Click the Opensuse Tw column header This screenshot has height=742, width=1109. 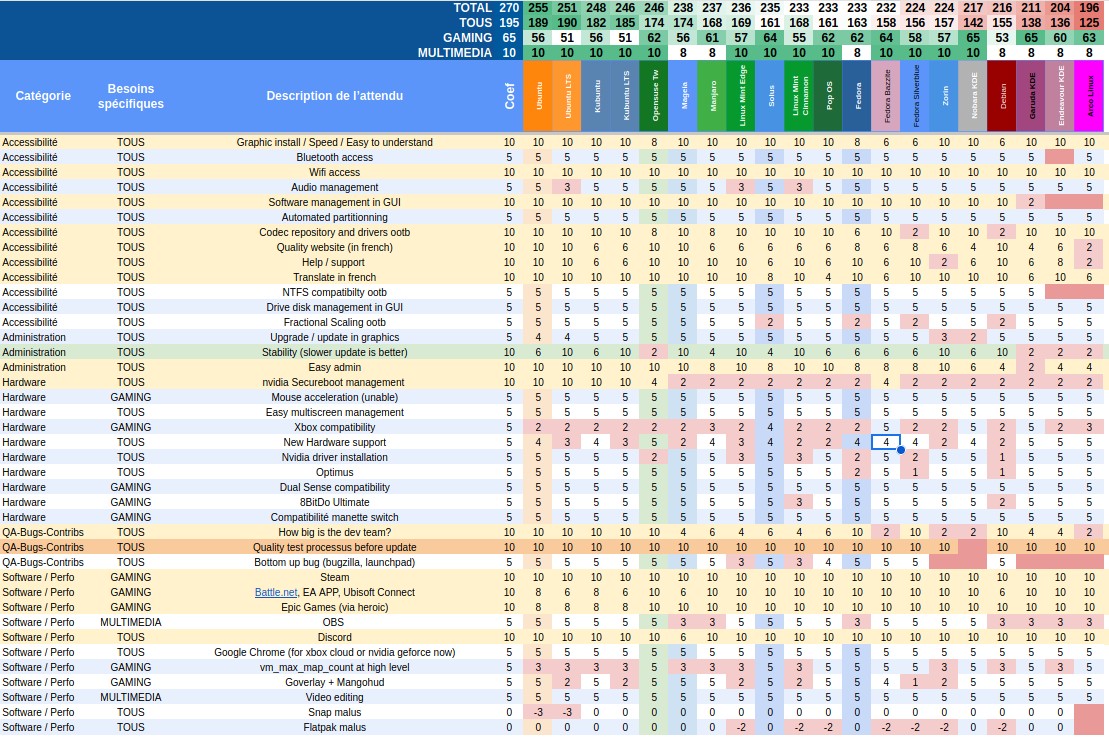pyautogui.click(x=654, y=96)
